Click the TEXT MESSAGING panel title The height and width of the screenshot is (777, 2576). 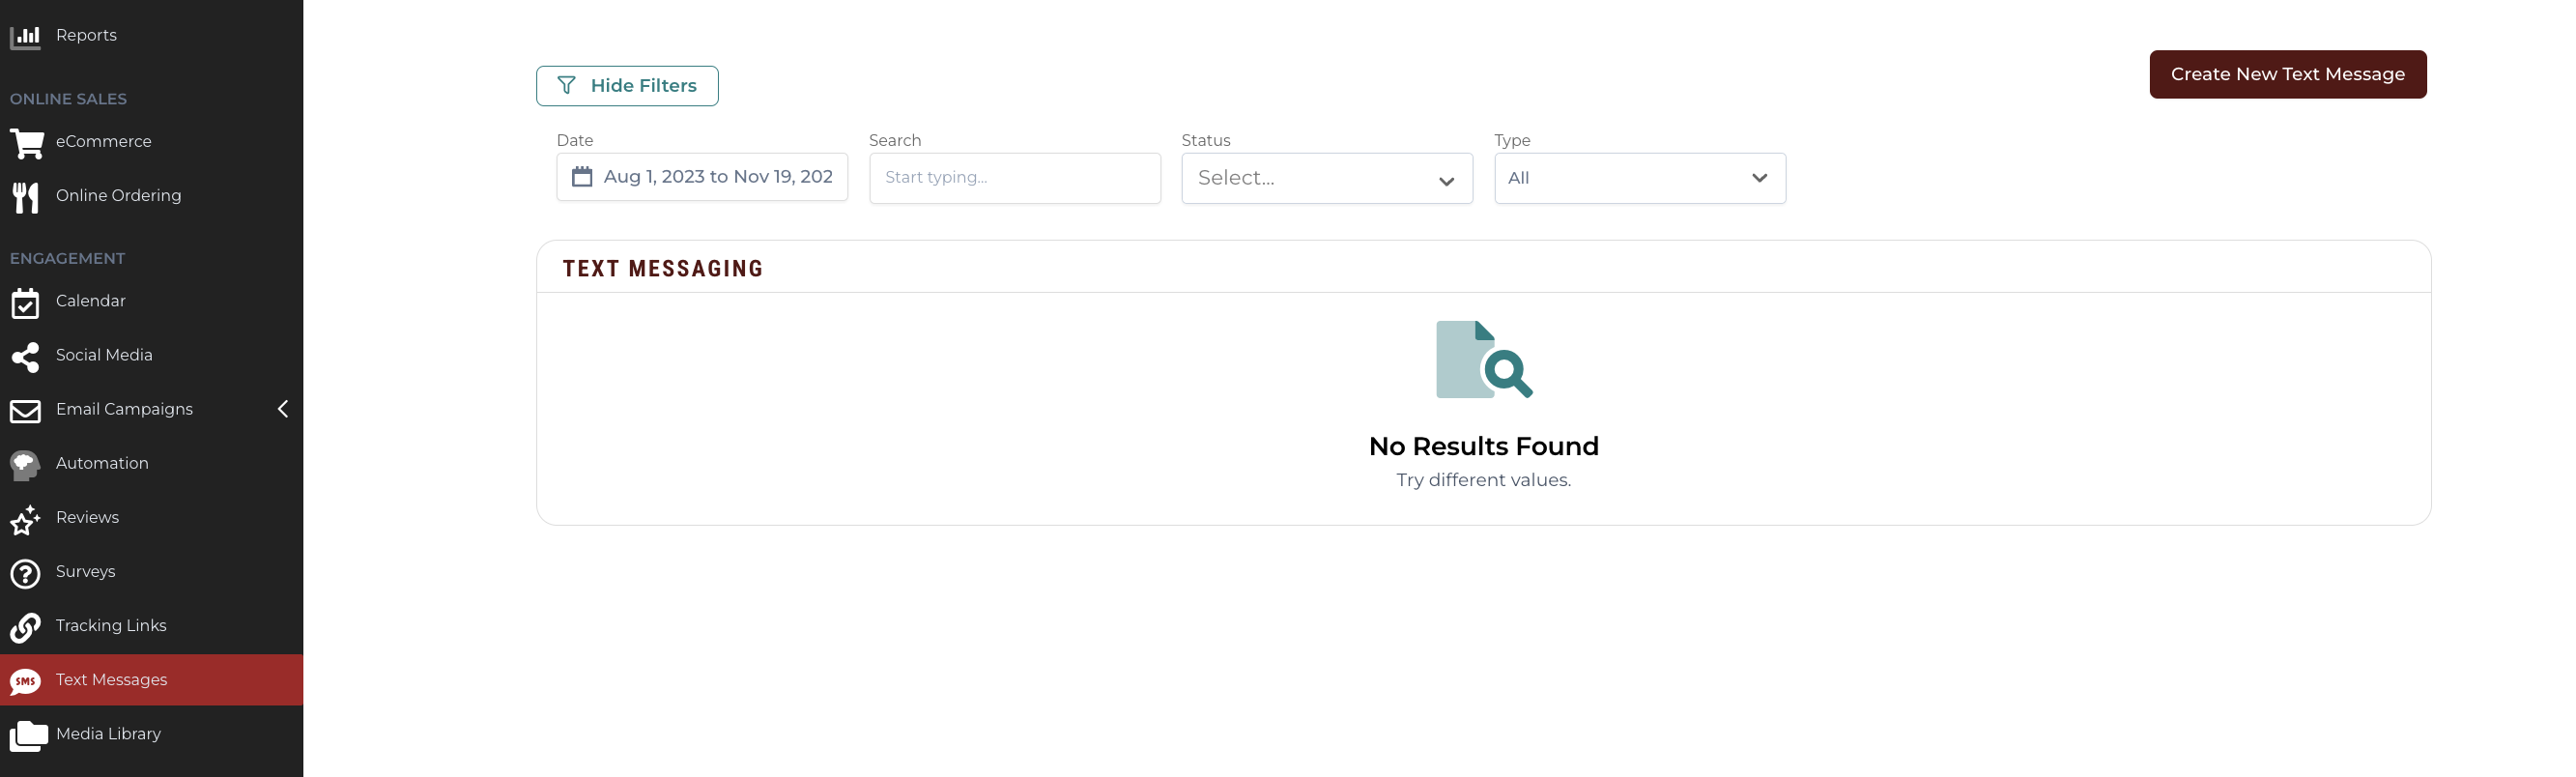point(663,268)
